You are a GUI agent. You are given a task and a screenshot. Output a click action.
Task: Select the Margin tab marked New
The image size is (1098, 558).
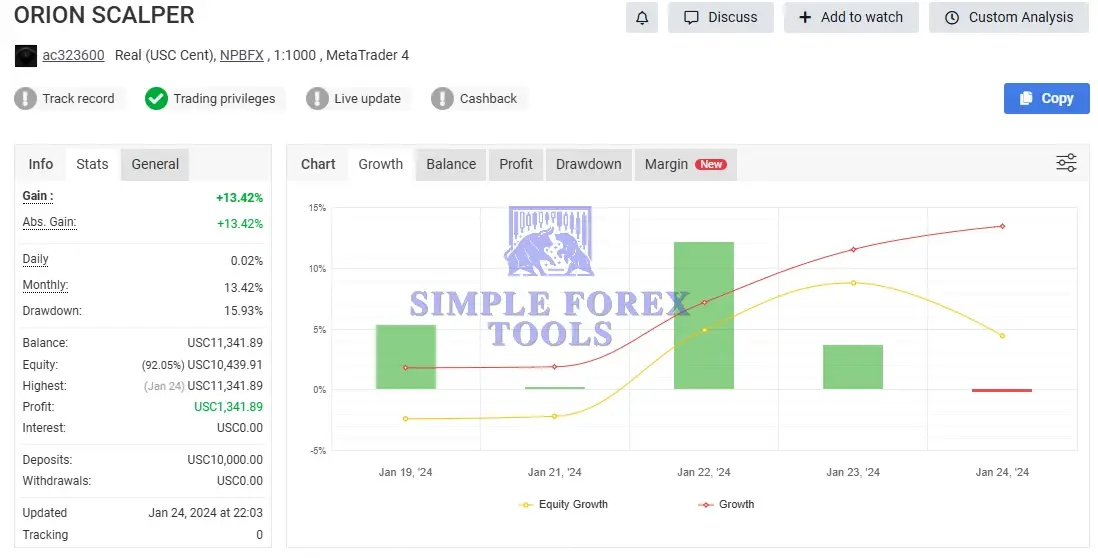(685, 164)
